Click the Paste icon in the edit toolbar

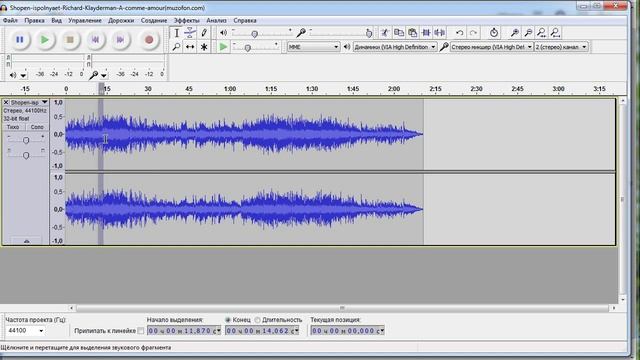coord(413,33)
